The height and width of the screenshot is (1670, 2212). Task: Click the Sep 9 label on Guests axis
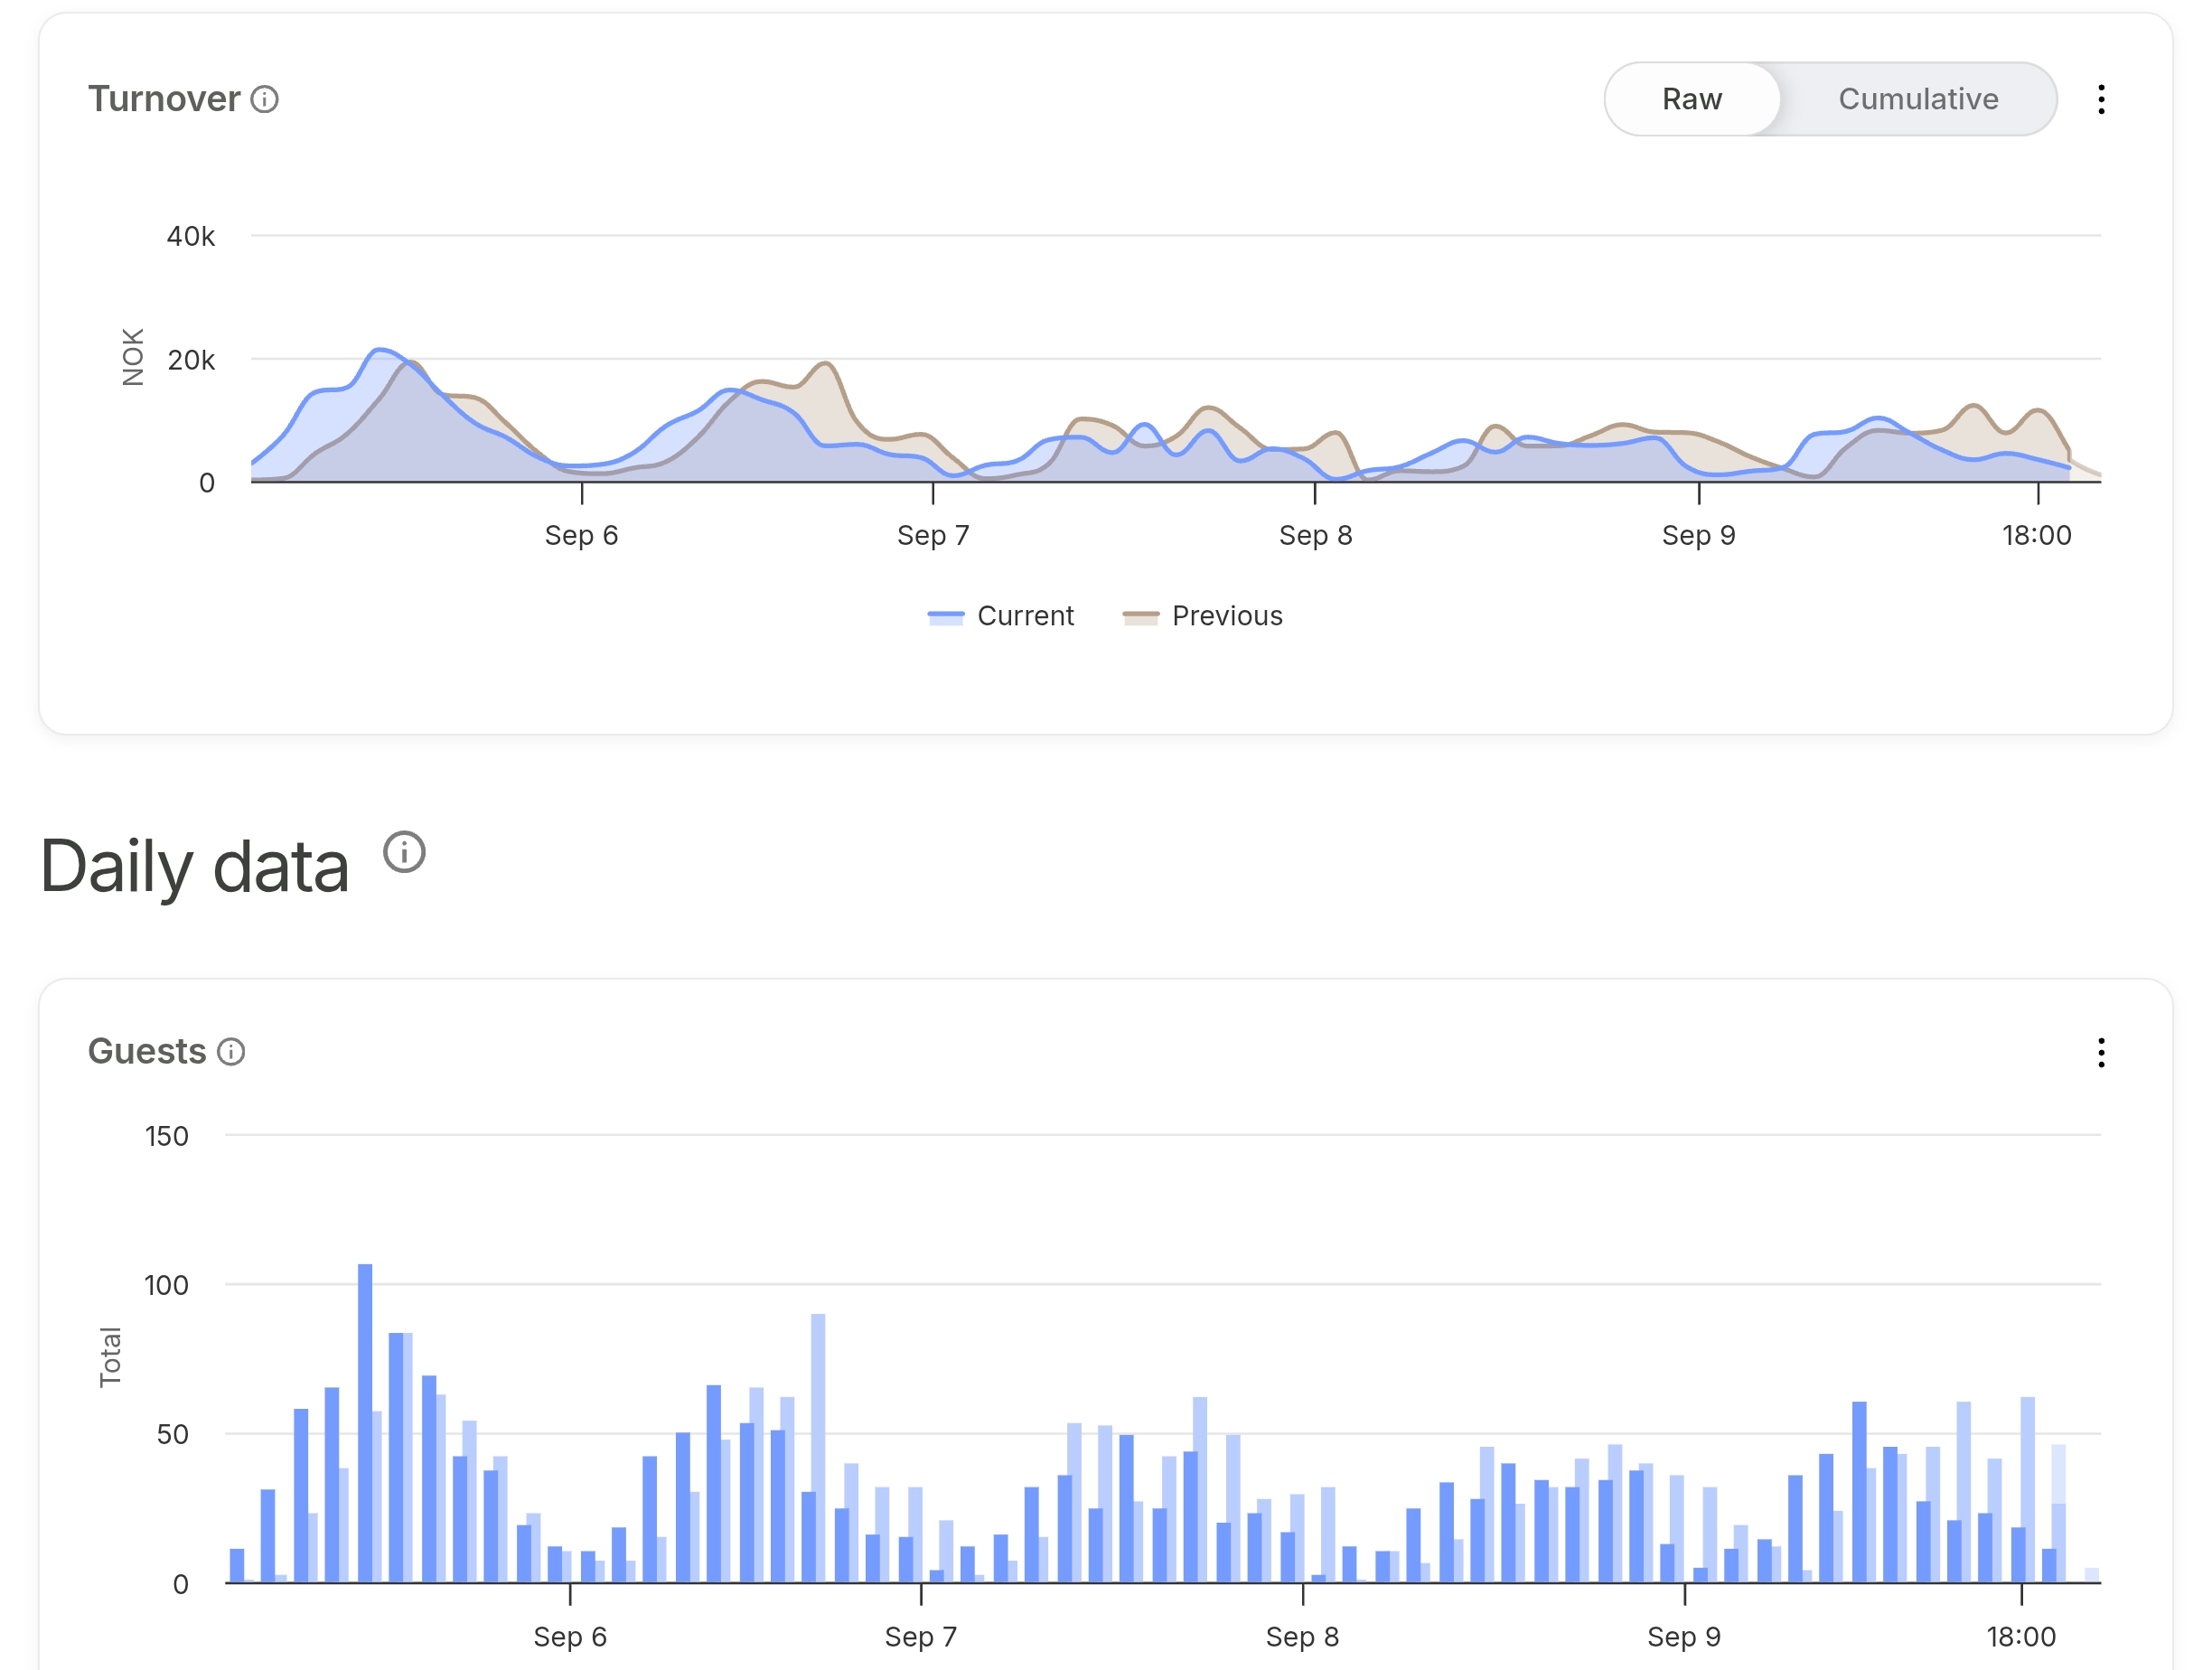click(x=1684, y=1637)
